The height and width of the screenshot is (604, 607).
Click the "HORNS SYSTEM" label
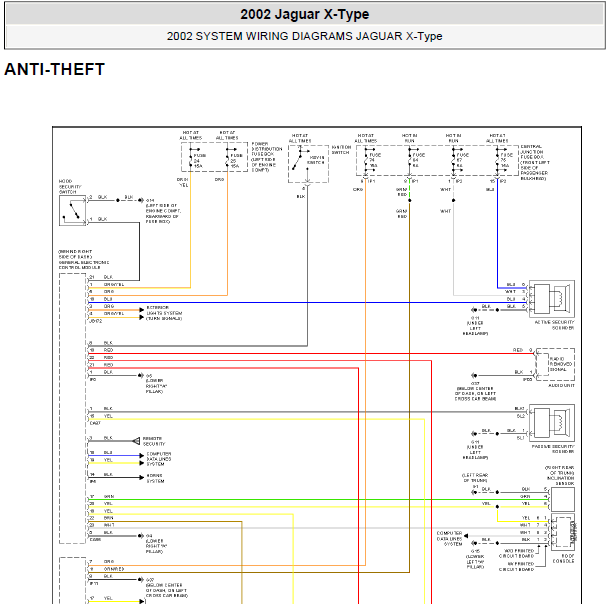click(155, 478)
